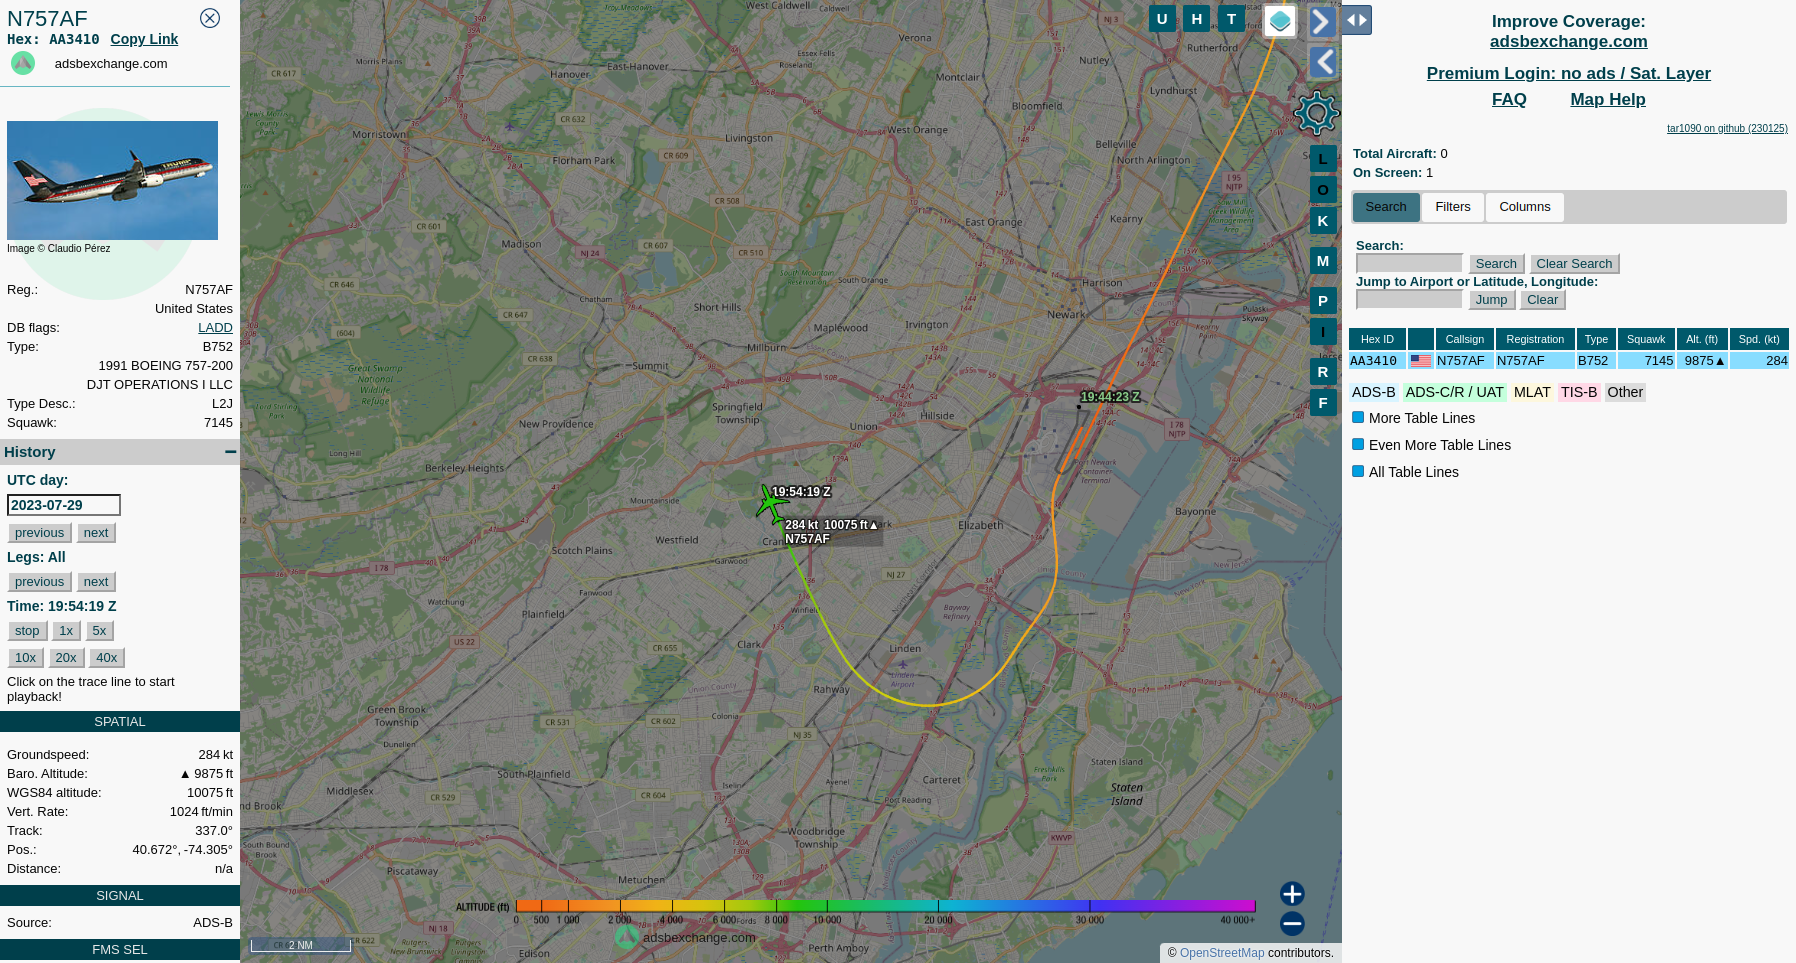Click the U map button
Screen dimensions: 1796x963
tap(1162, 19)
